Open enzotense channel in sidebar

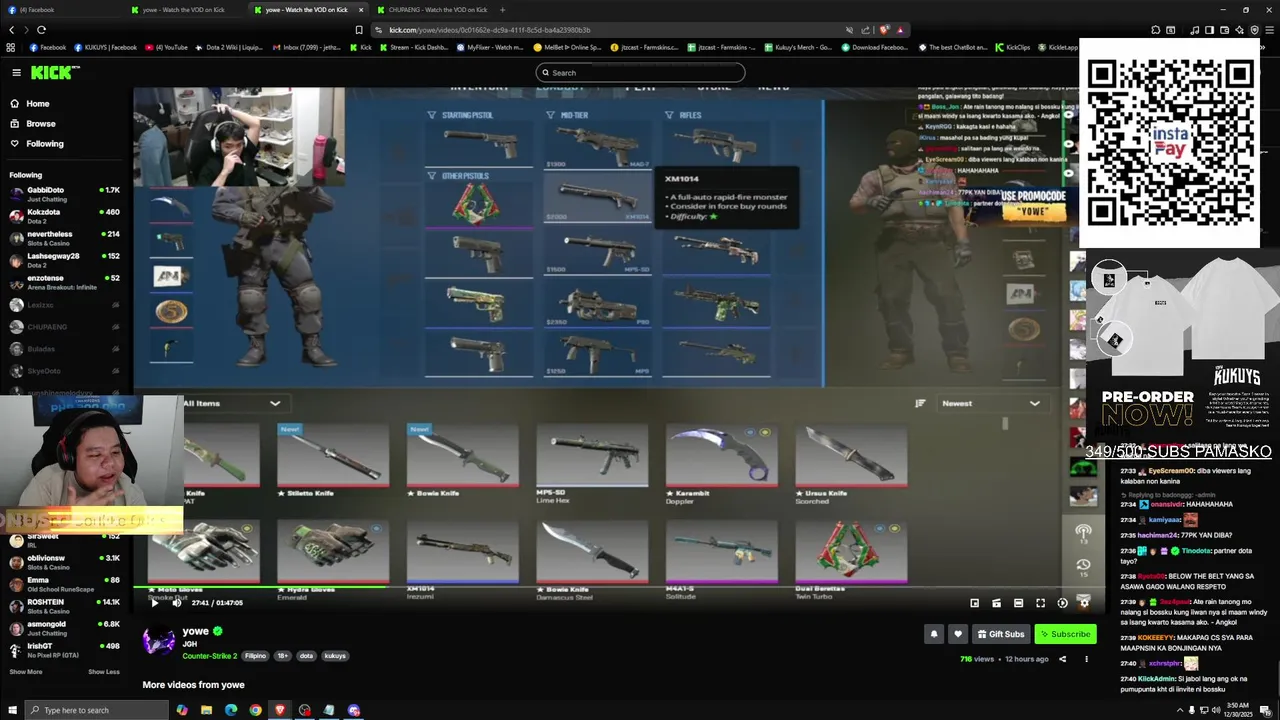pos(65,282)
